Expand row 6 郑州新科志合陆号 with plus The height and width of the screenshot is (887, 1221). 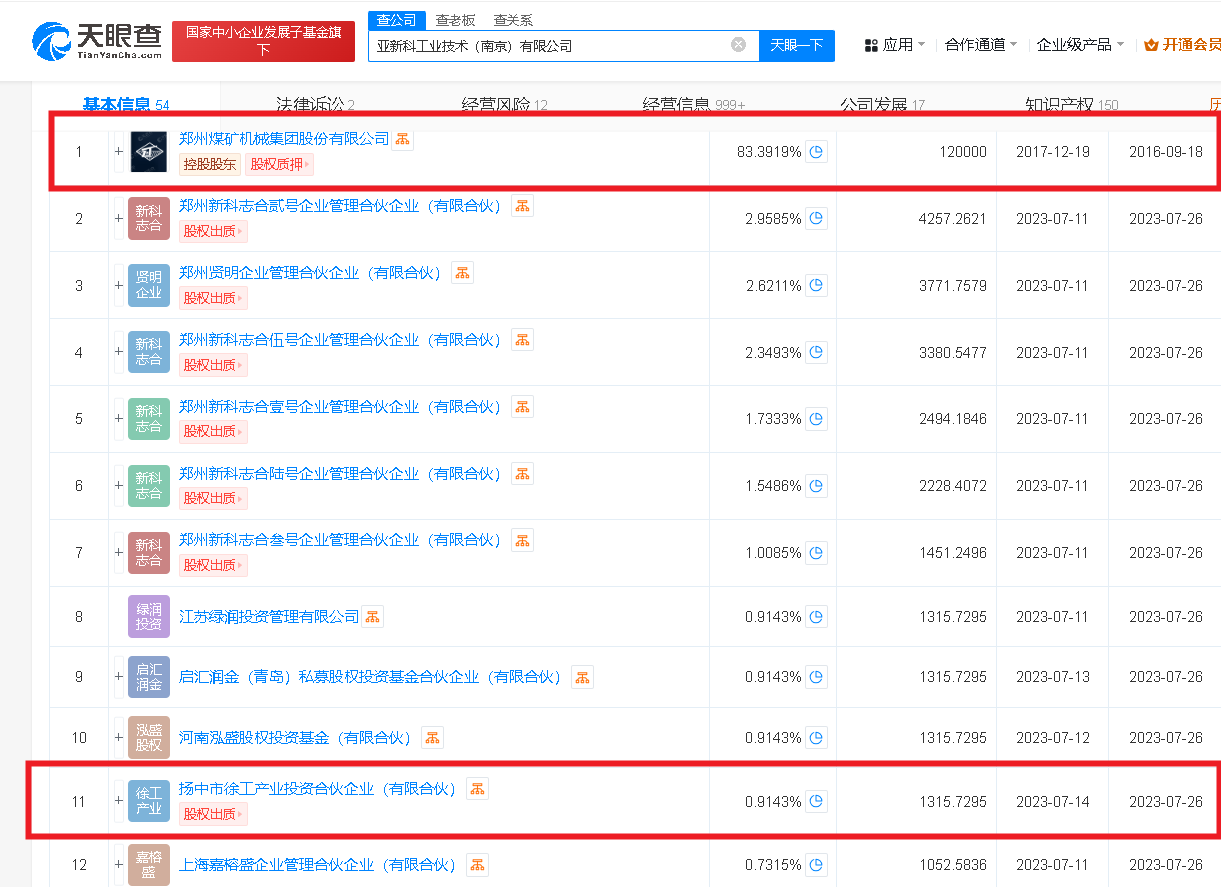pos(119,485)
